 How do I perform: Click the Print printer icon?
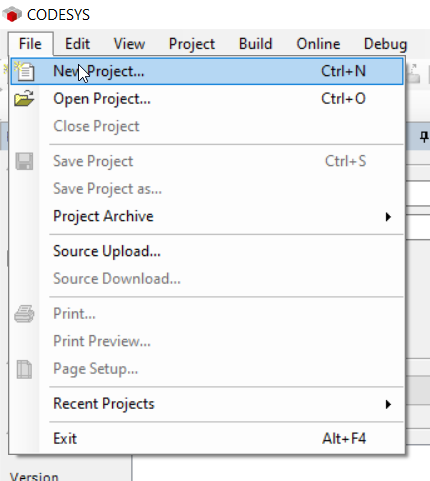pos(24,314)
